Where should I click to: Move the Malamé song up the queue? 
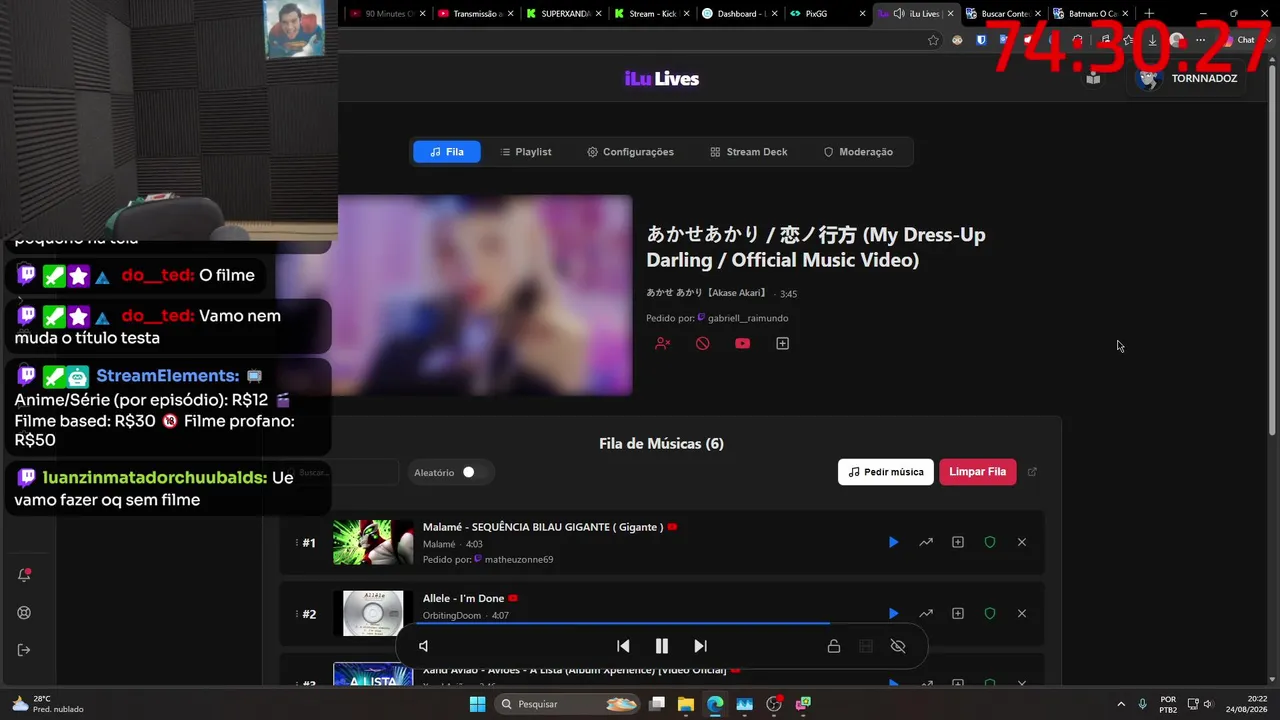[926, 542]
